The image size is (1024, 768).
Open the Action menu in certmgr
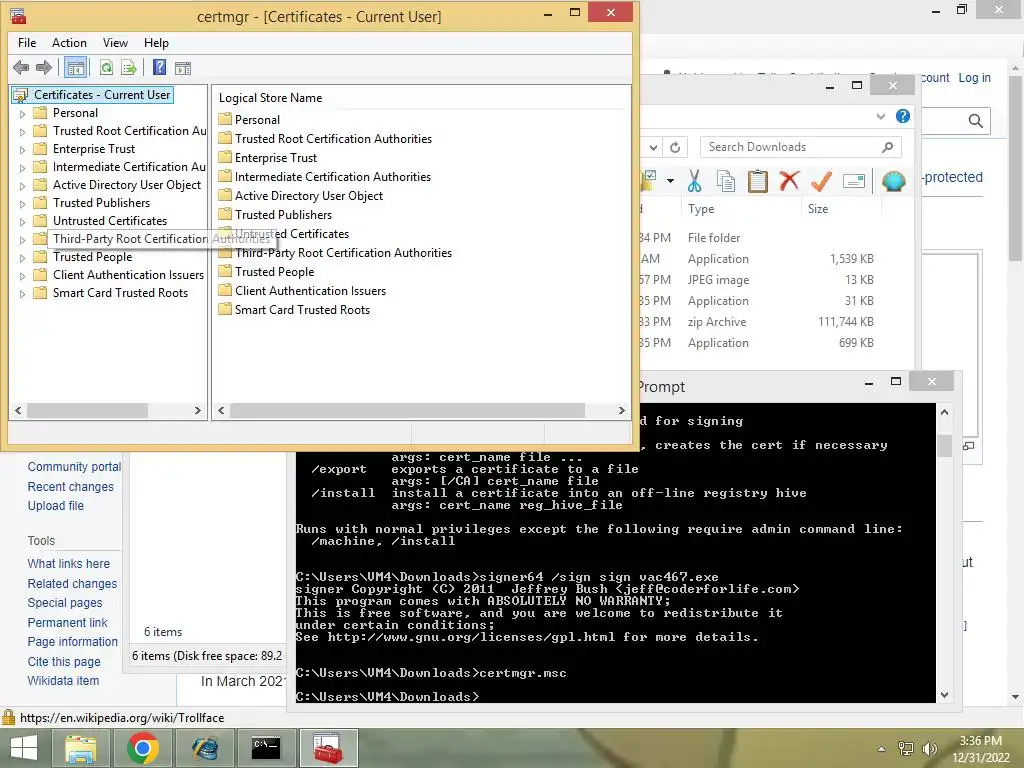[69, 42]
